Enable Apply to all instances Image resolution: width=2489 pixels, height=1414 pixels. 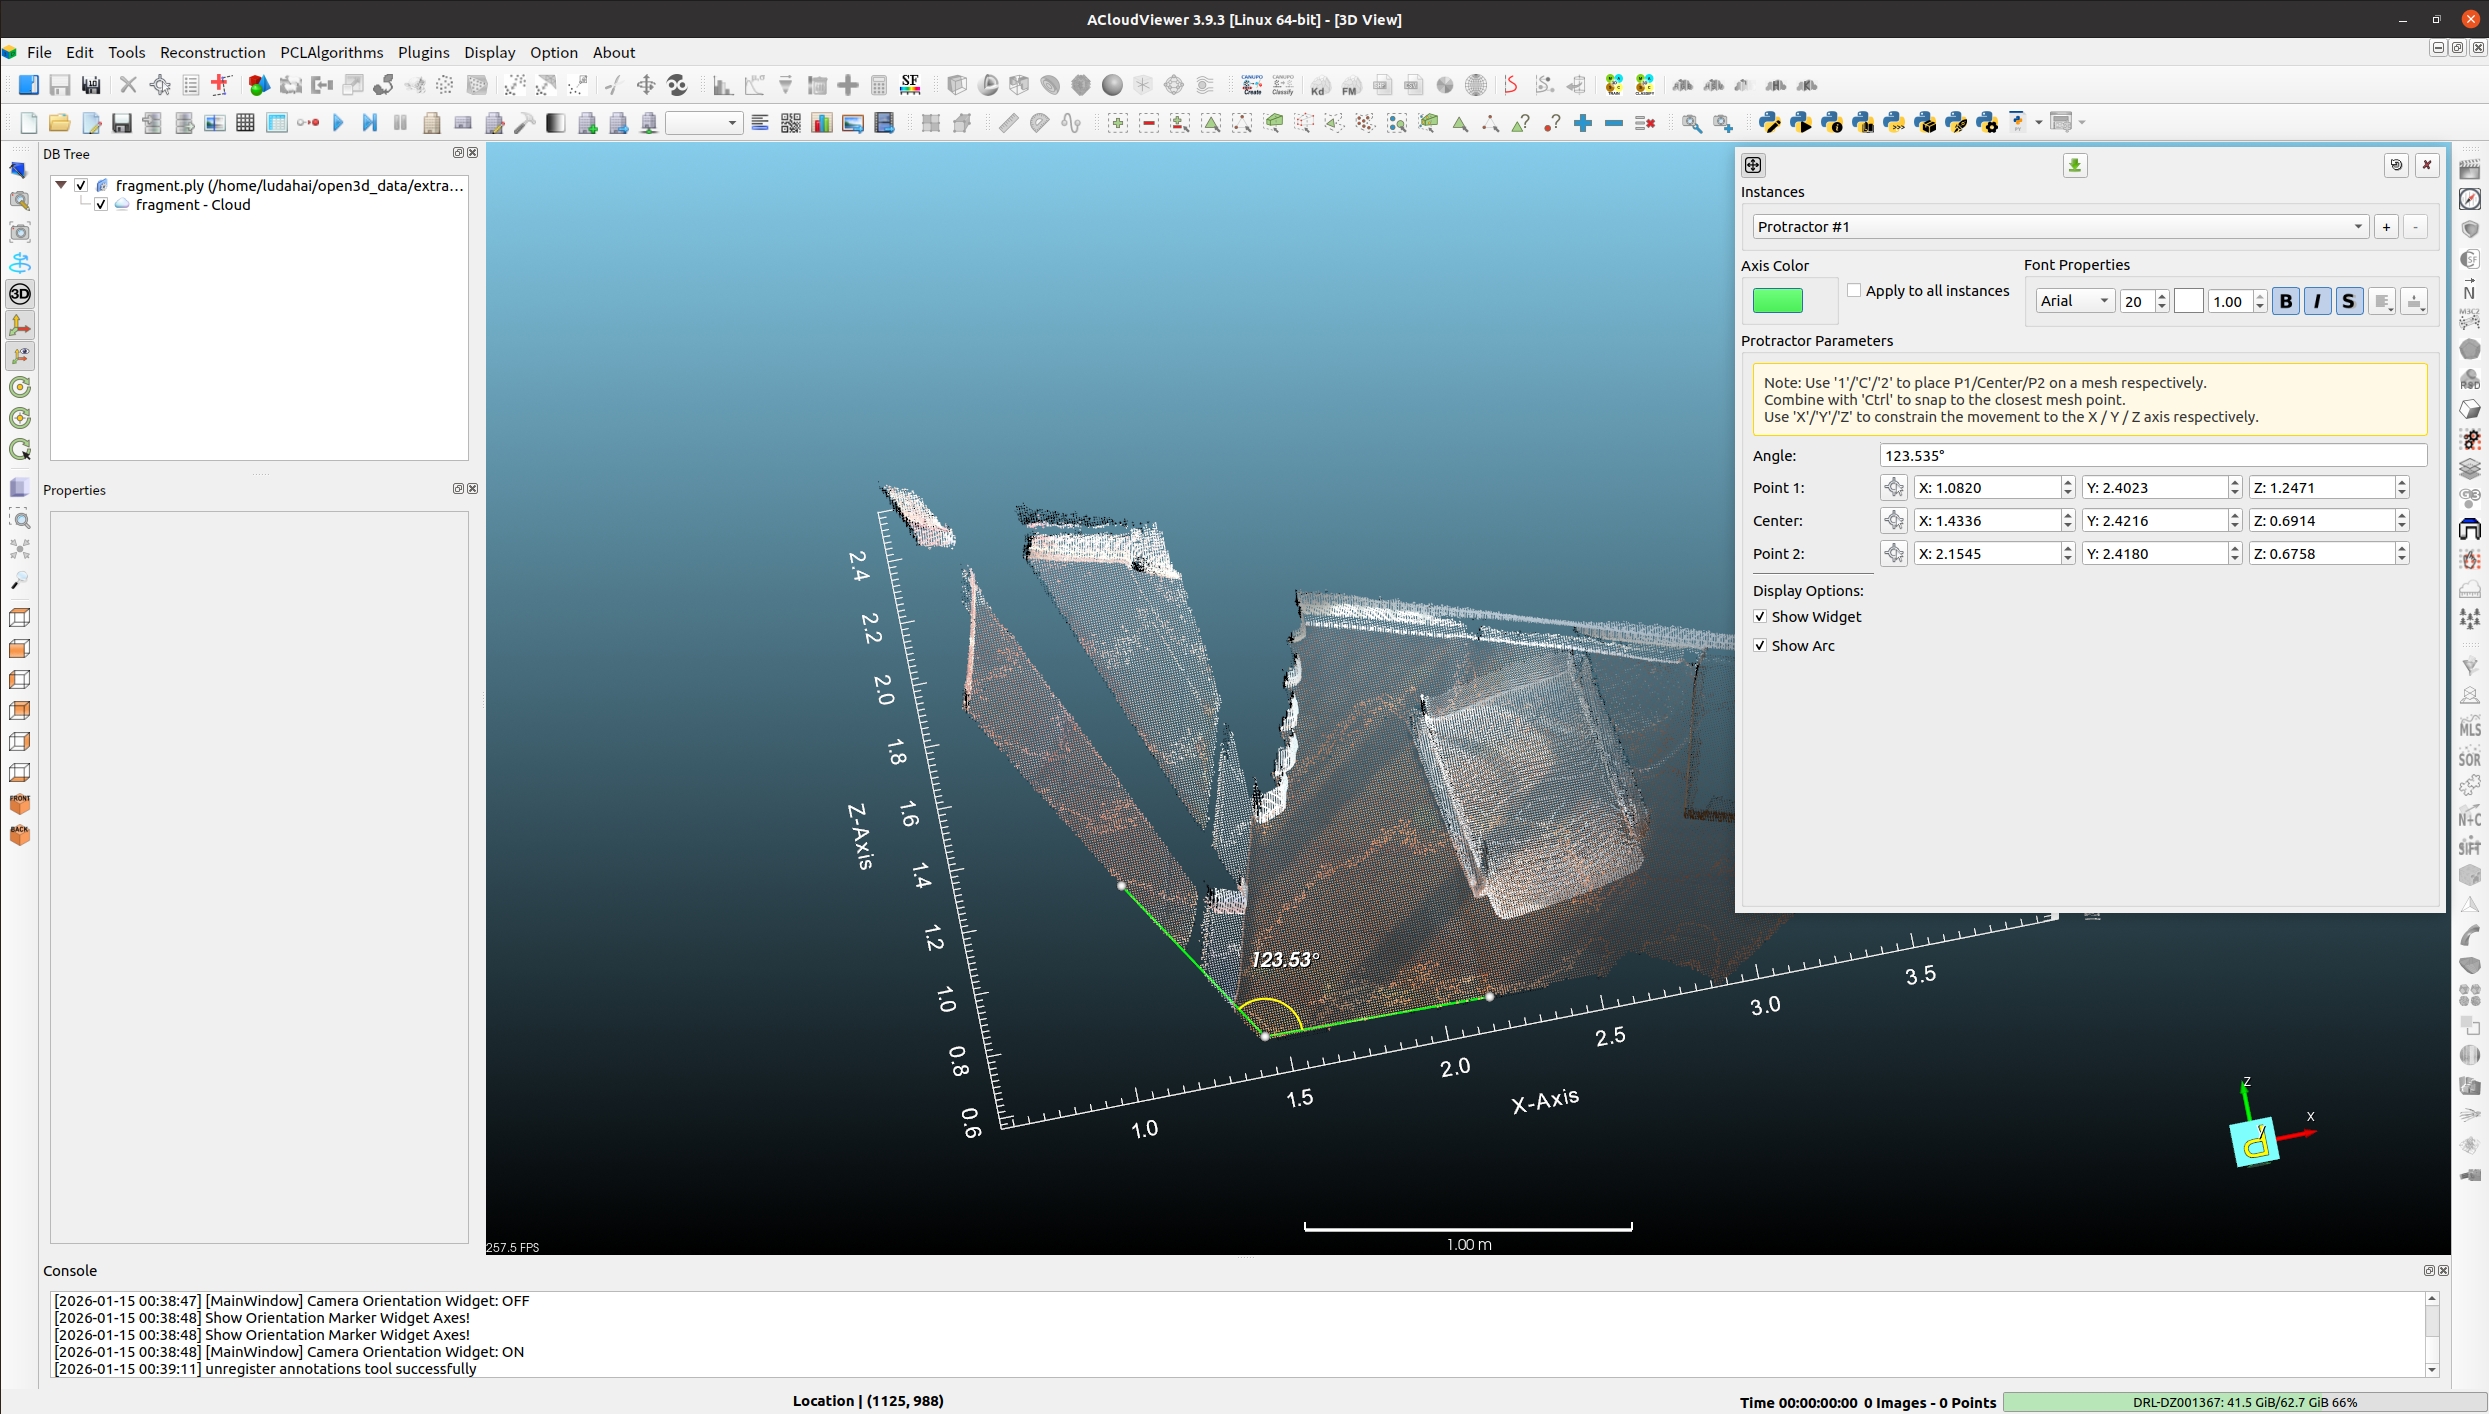pos(1854,291)
